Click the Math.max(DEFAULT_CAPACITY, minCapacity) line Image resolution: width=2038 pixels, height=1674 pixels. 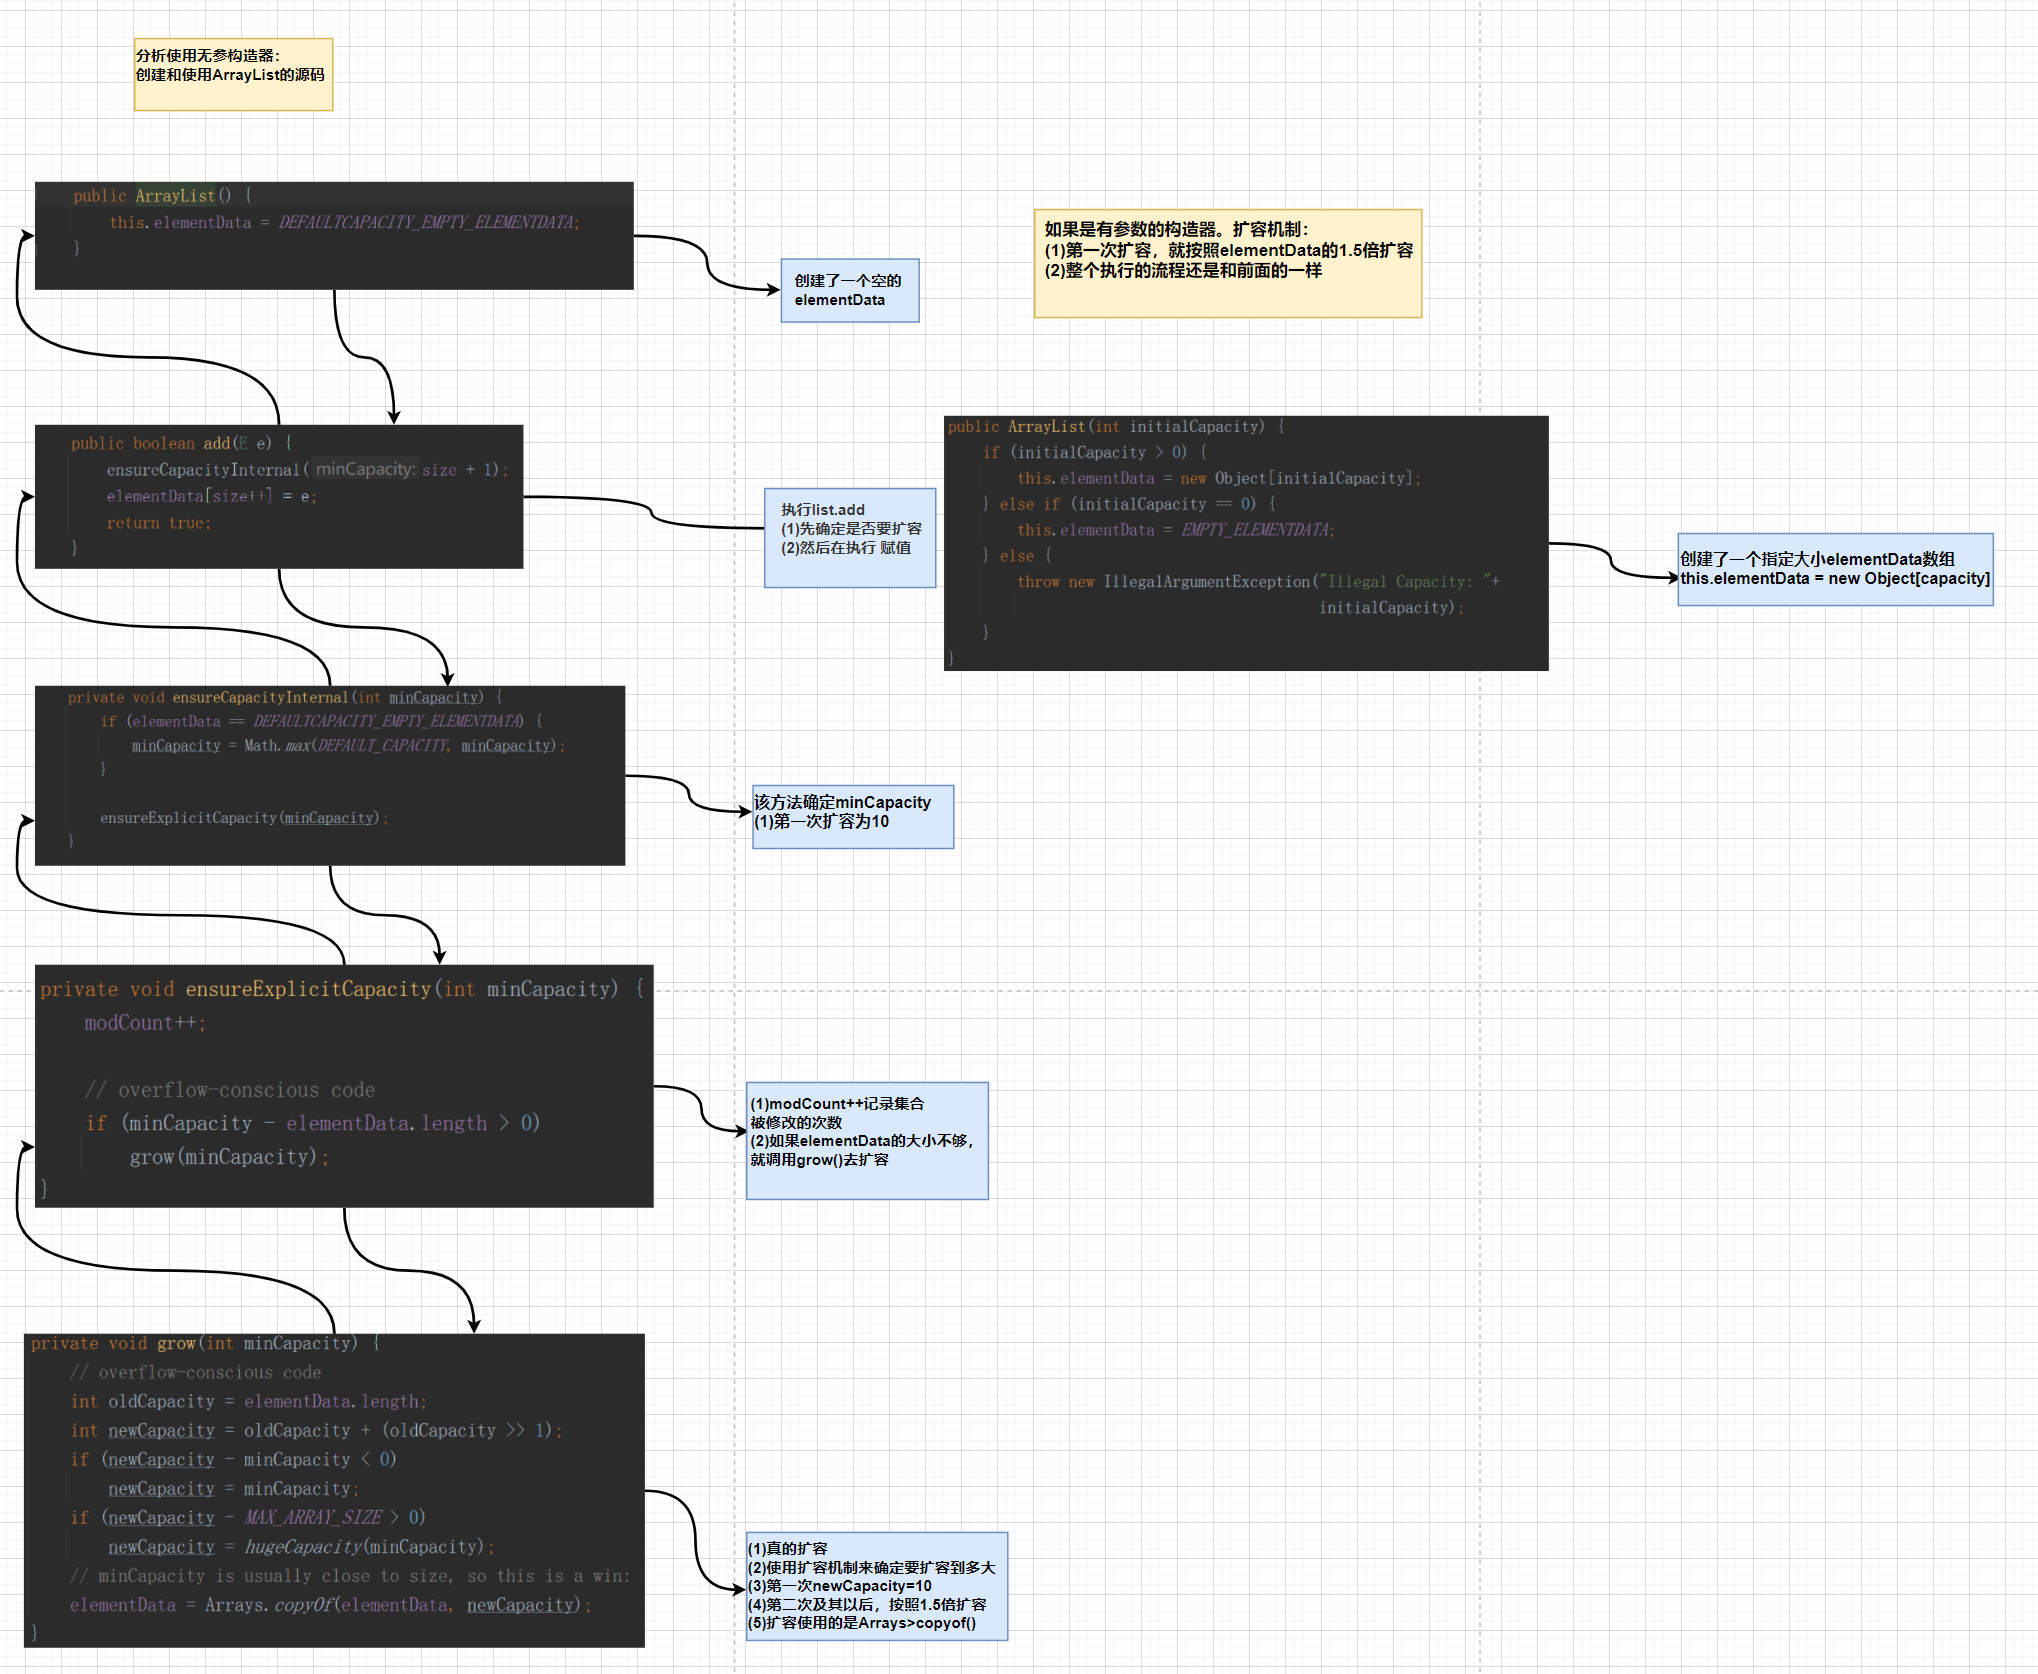click(x=348, y=746)
